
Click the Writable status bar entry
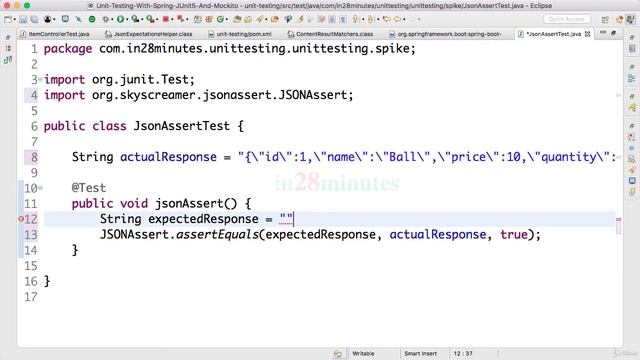tap(363, 353)
